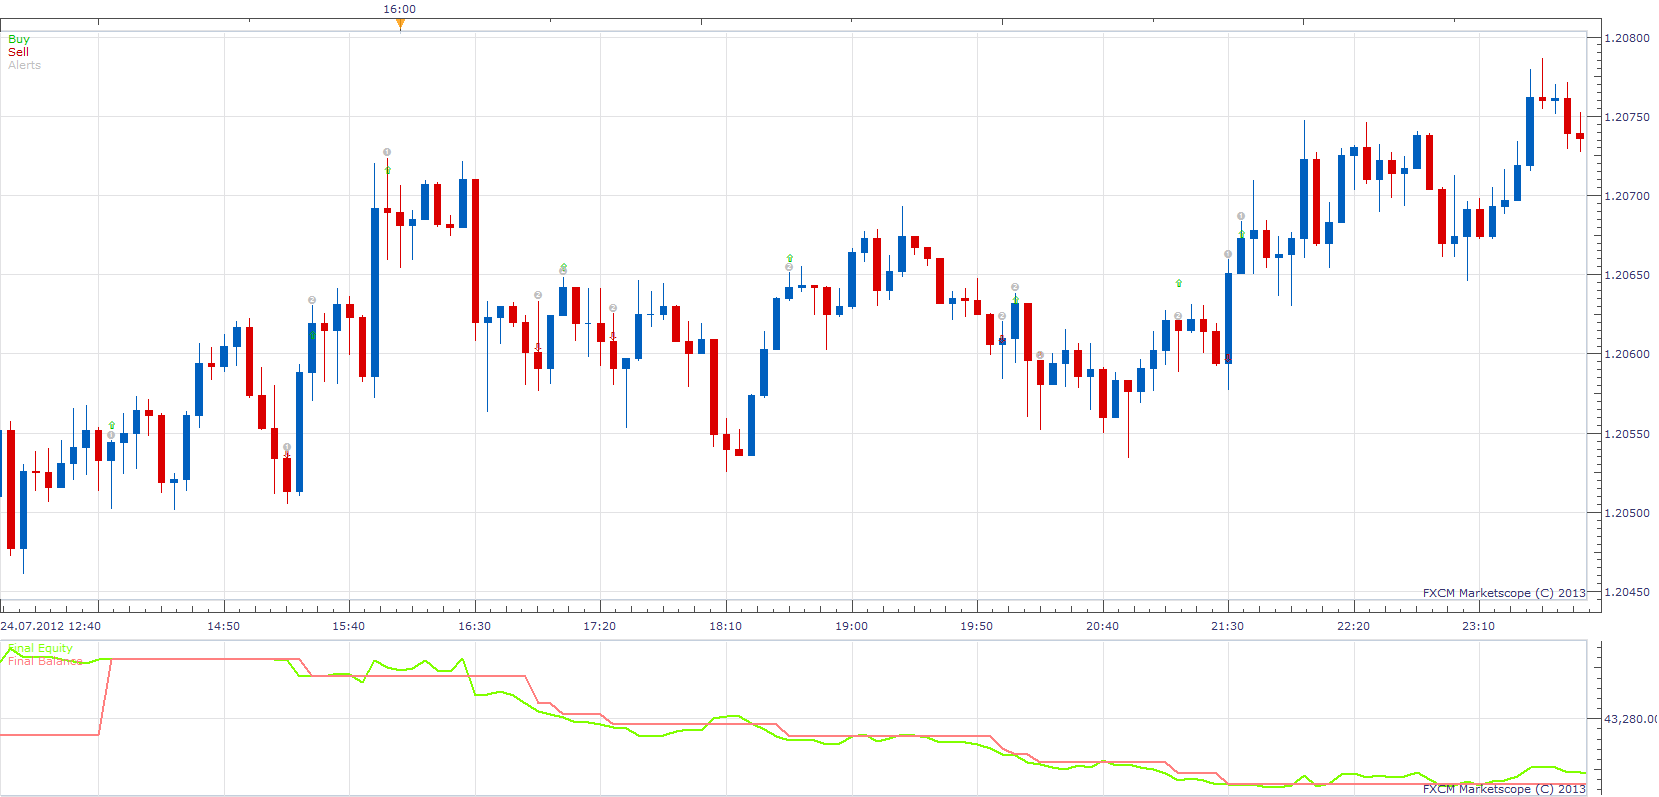
Task: Click FXCM Marketscope copyright text in price chart
Action: (x=1504, y=593)
